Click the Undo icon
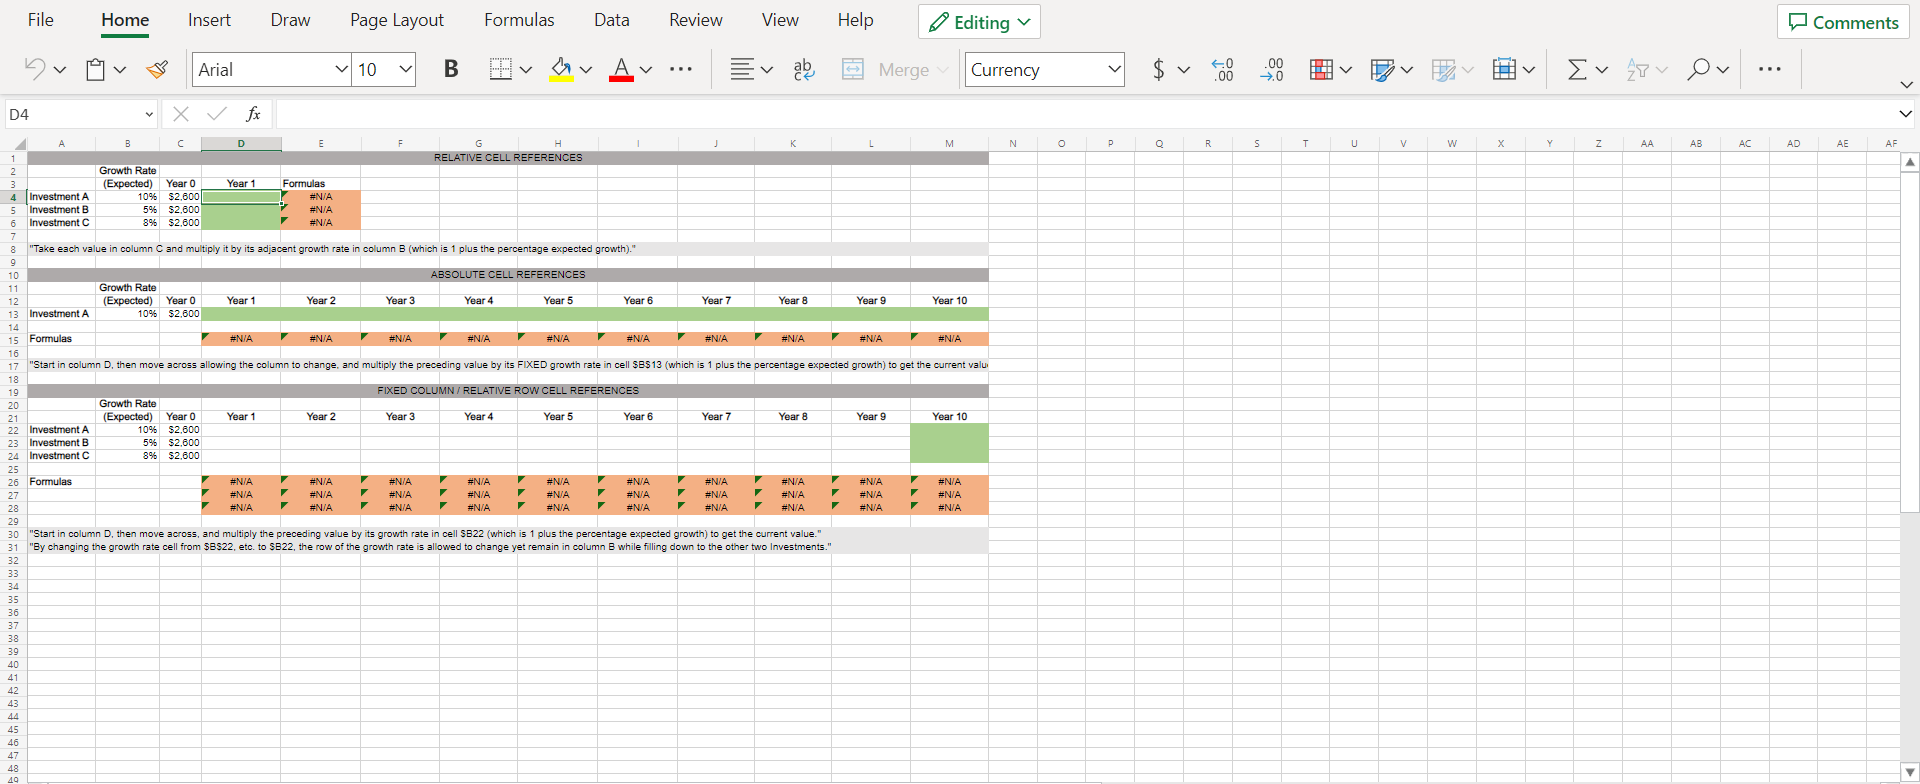The width and height of the screenshot is (1920, 784). [x=35, y=69]
